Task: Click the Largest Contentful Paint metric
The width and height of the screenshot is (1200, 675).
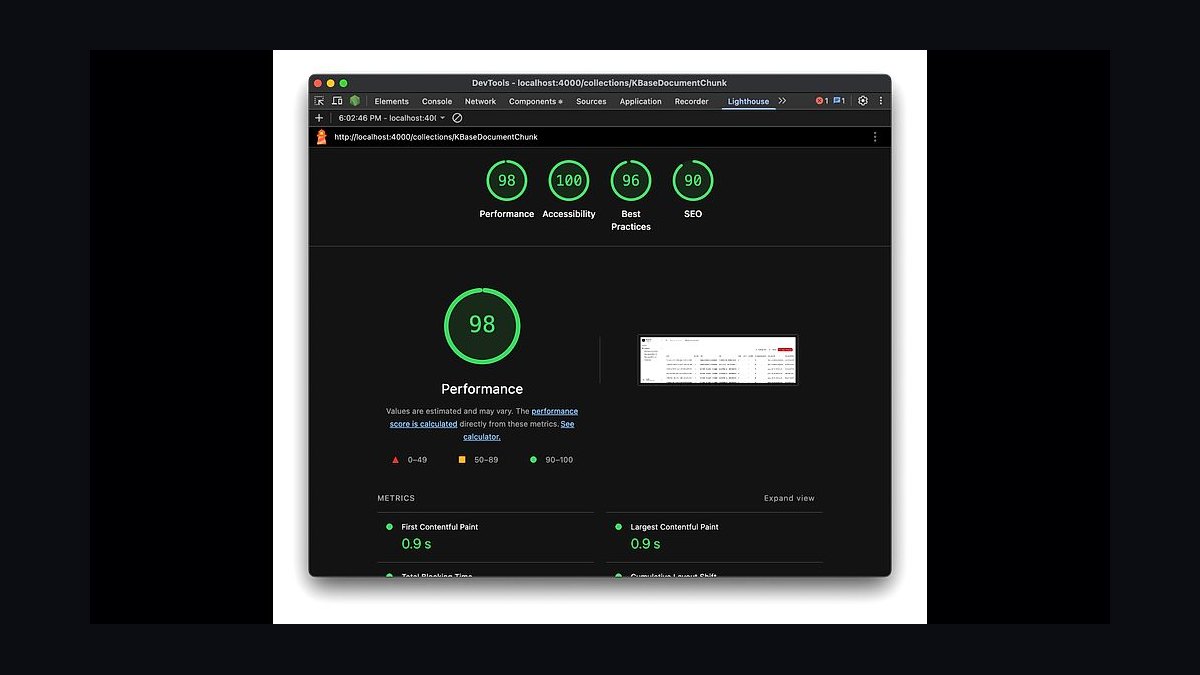Action: click(x=714, y=537)
